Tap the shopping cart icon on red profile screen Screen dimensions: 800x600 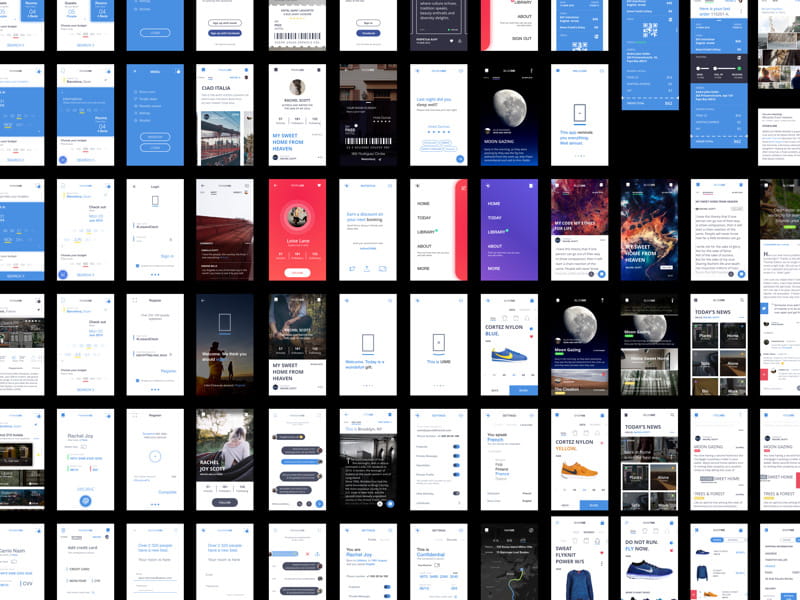[319, 186]
